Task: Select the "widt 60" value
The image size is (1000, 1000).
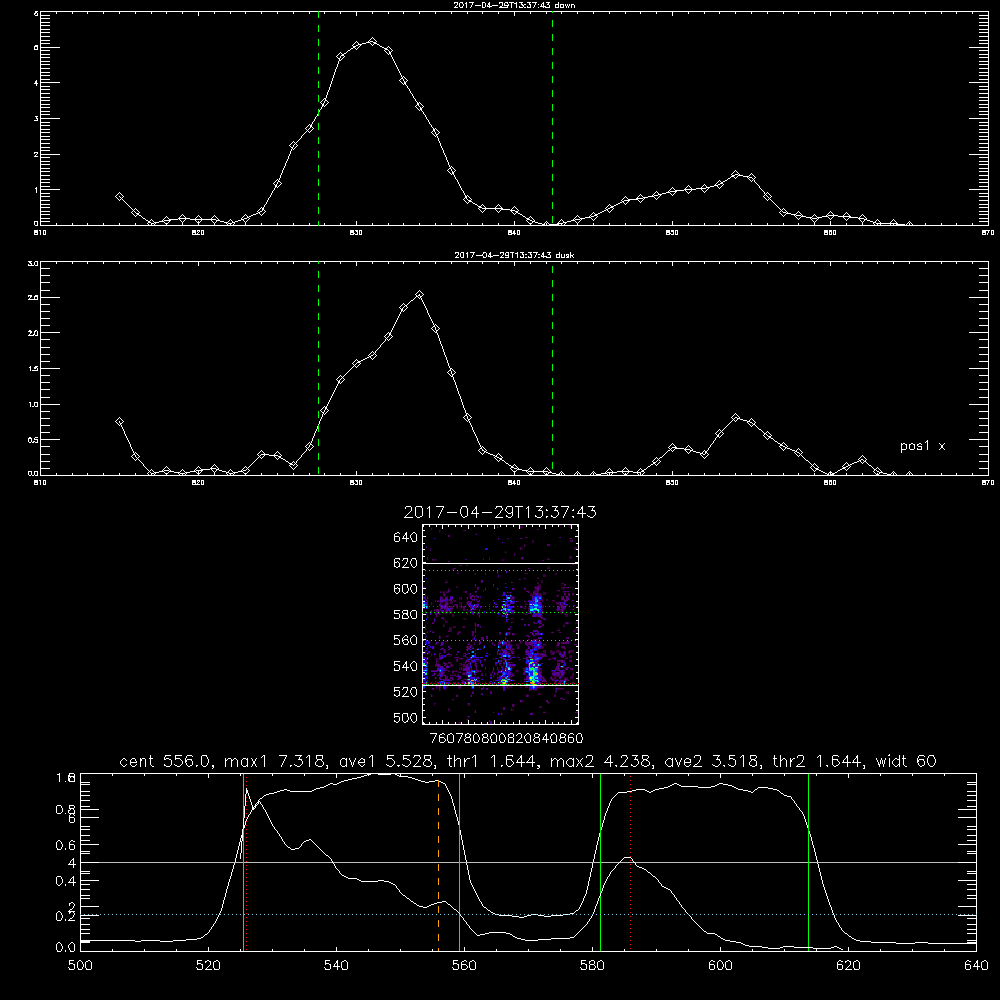Action: pos(906,761)
